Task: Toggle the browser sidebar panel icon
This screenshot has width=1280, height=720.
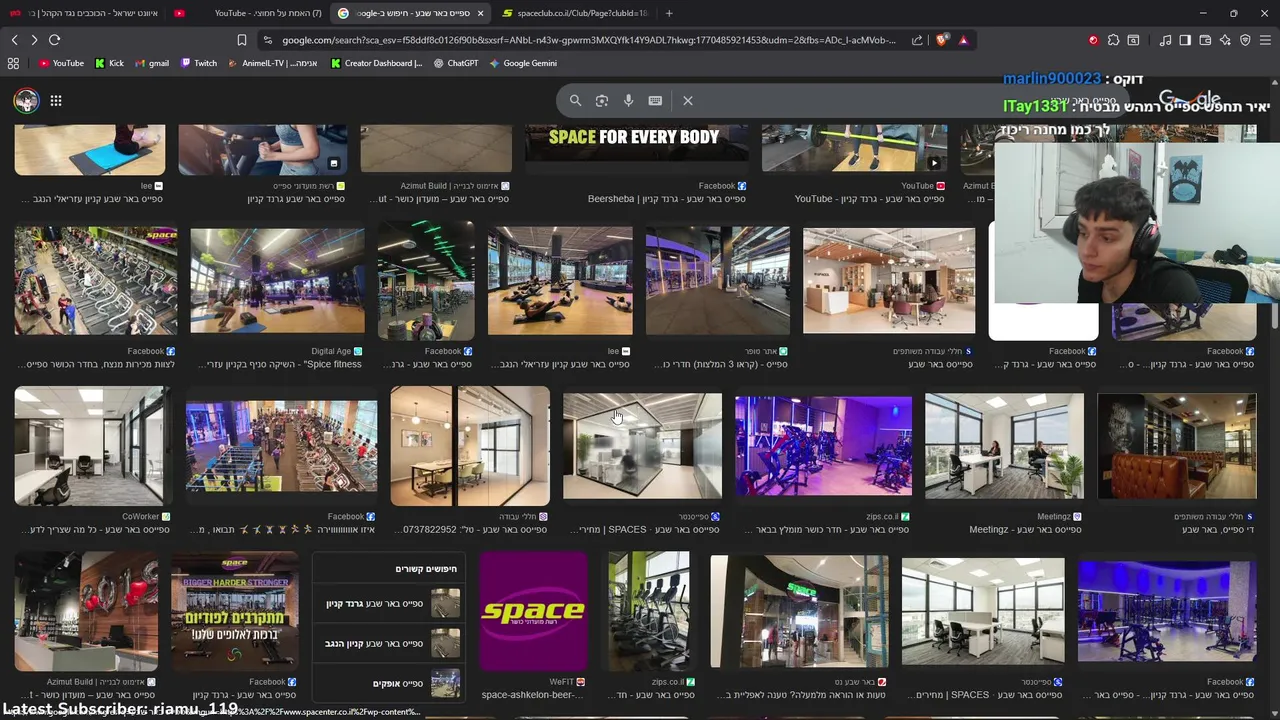Action: pyautogui.click(x=1185, y=40)
